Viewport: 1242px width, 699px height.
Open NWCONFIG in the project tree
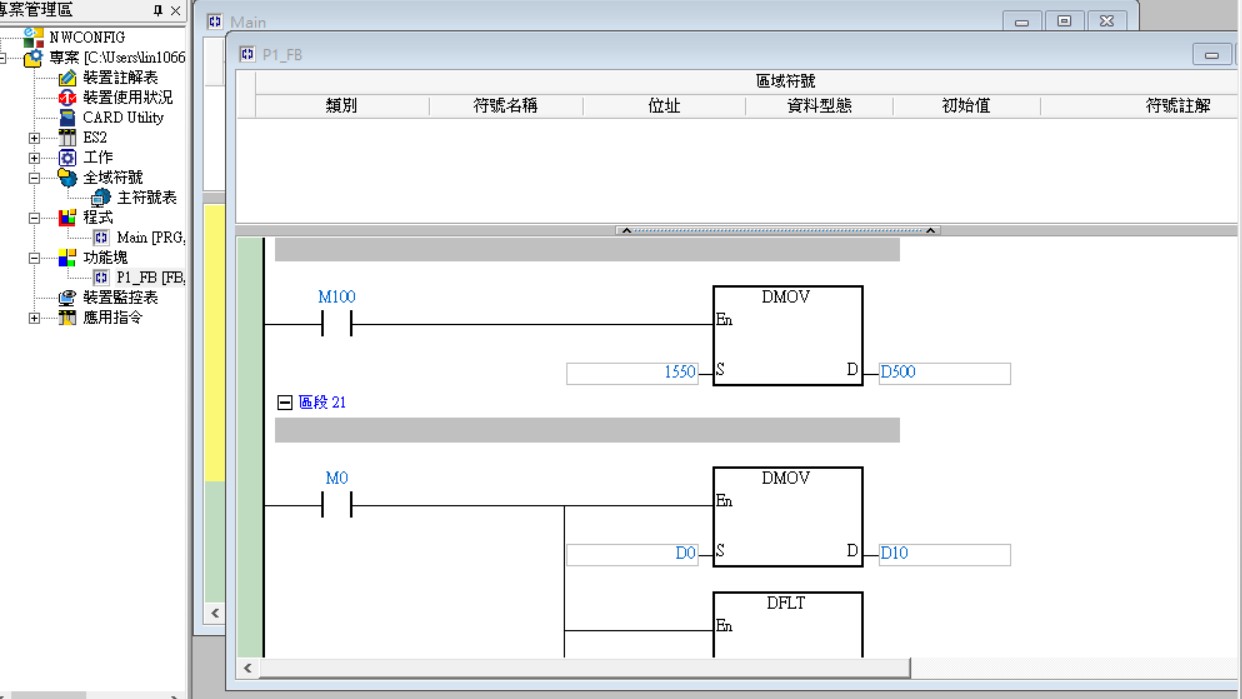pyautogui.click(x=86, y=37)
